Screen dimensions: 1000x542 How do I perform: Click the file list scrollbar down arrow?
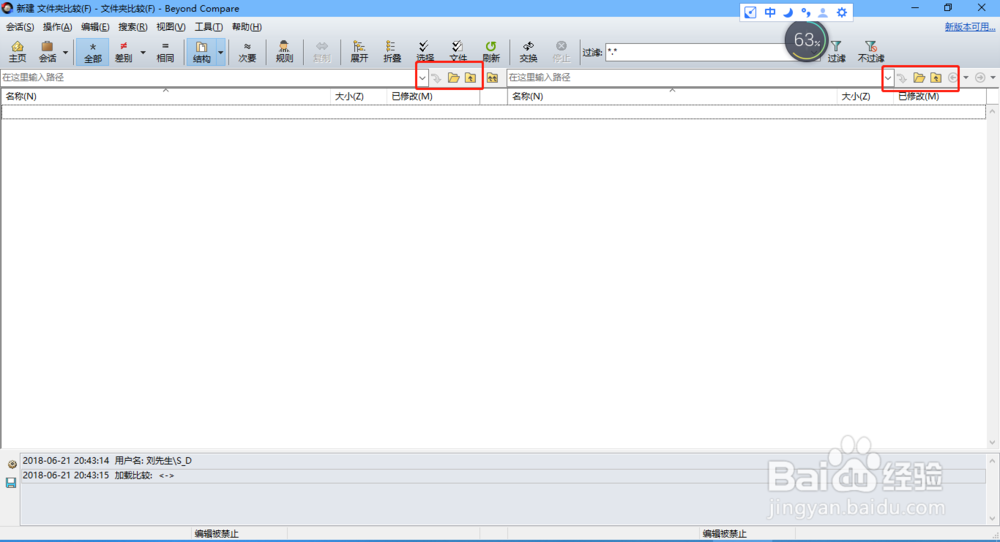[992, 443]
